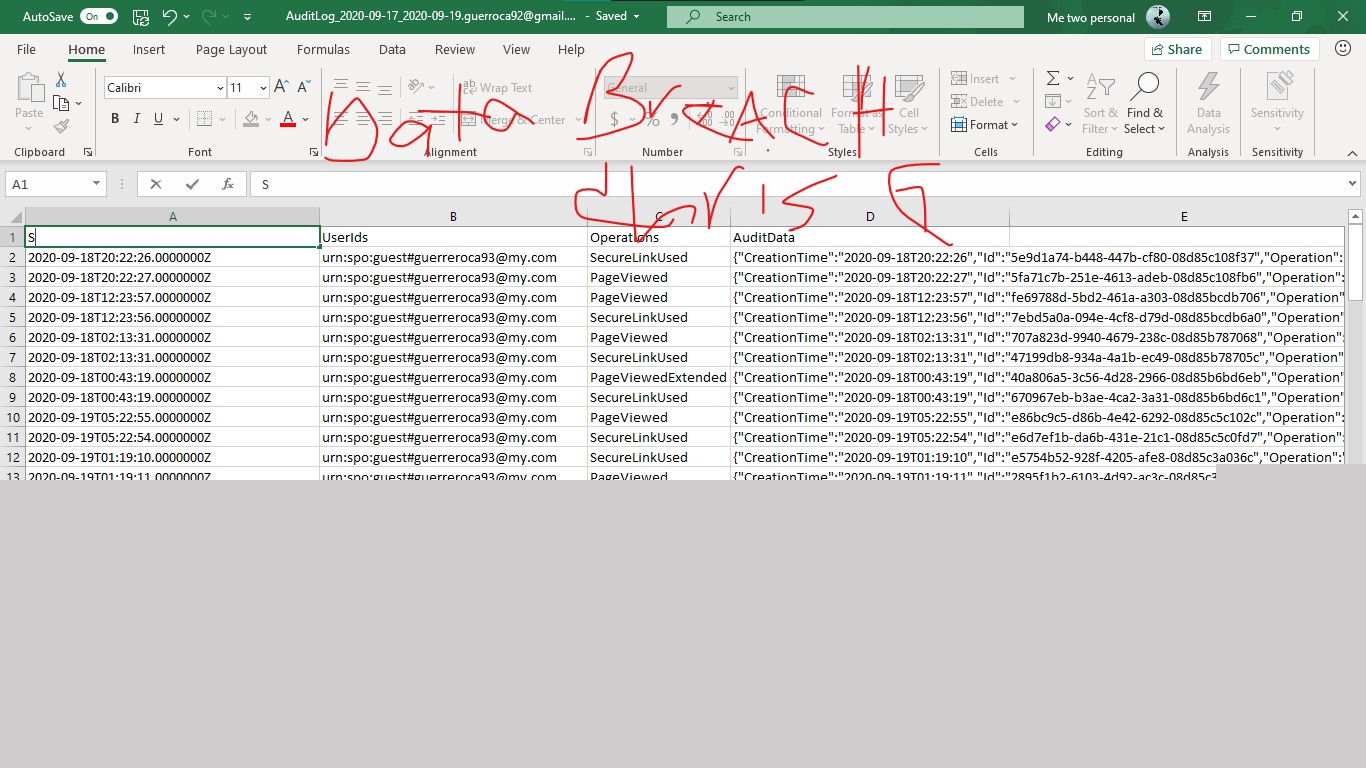Click the Share button

[x=1177, y=49]
